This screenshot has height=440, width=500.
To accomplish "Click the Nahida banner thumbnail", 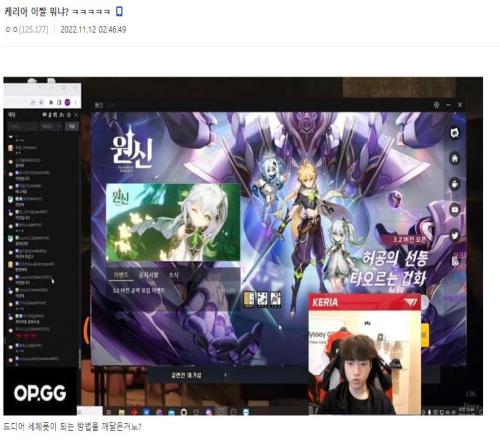I will tap(173, 222).
